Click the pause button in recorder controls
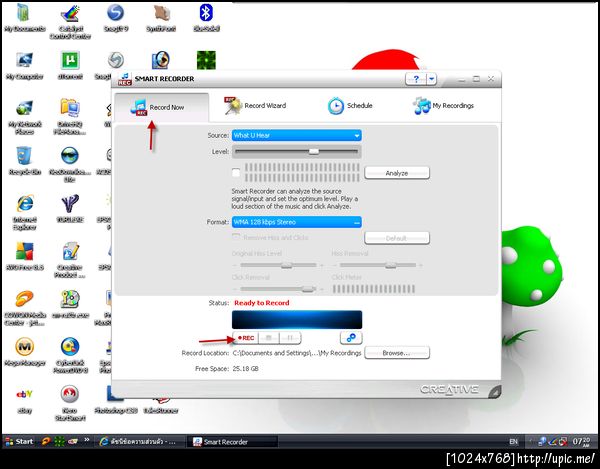Viewport: 600px width, 469px height. click(x=290, y=338)
